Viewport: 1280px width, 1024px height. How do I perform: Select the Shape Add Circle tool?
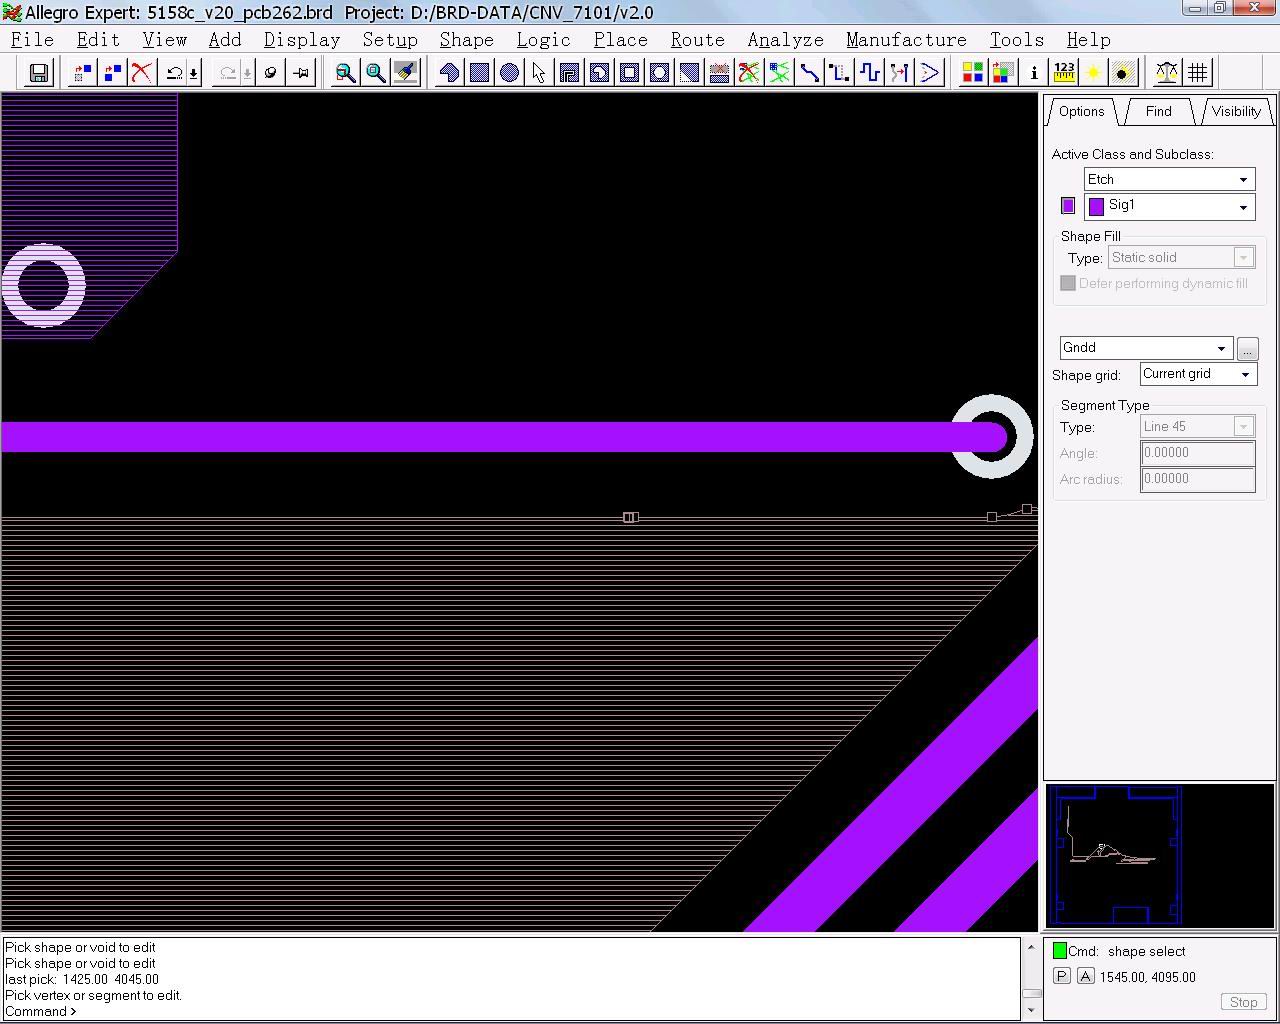pos(509,73)
